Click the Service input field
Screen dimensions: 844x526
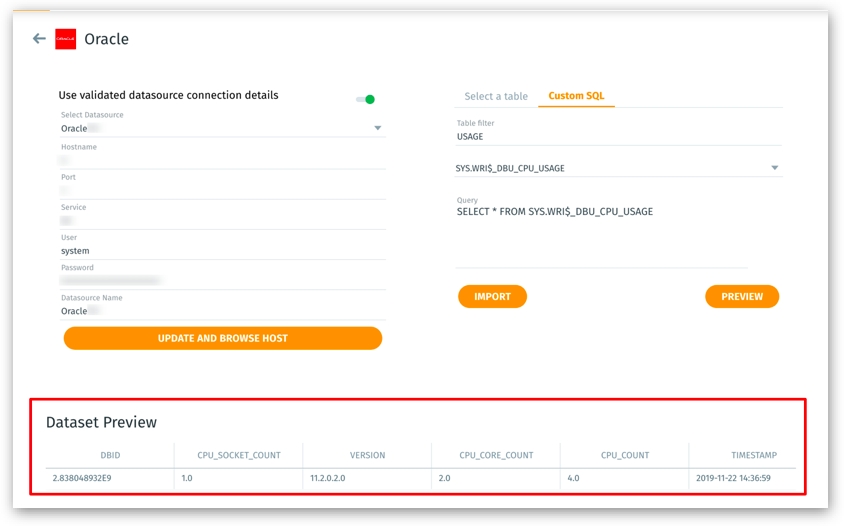tap(222, 220)
